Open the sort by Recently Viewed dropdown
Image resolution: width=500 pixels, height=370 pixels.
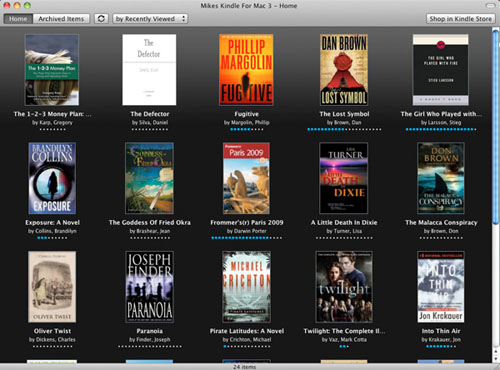click(x=150, y=19)
